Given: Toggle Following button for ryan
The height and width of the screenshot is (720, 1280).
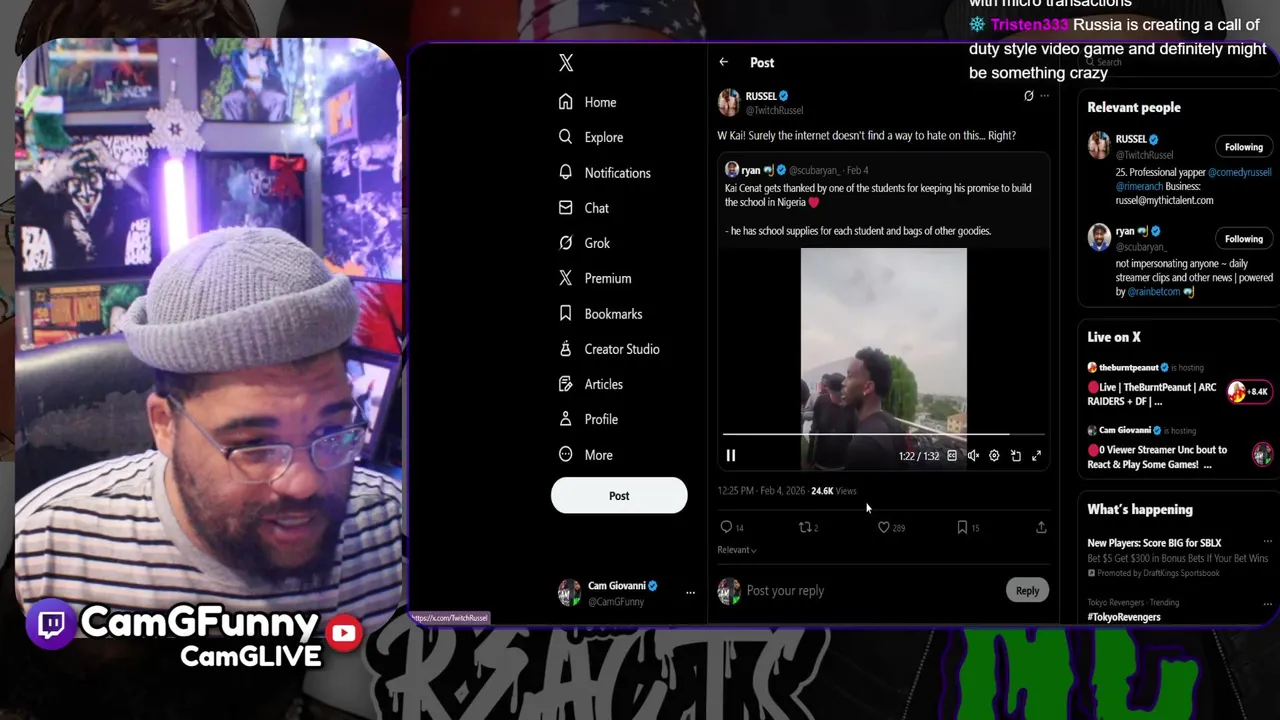Looking at the screenshot, I should [1244, 239].
